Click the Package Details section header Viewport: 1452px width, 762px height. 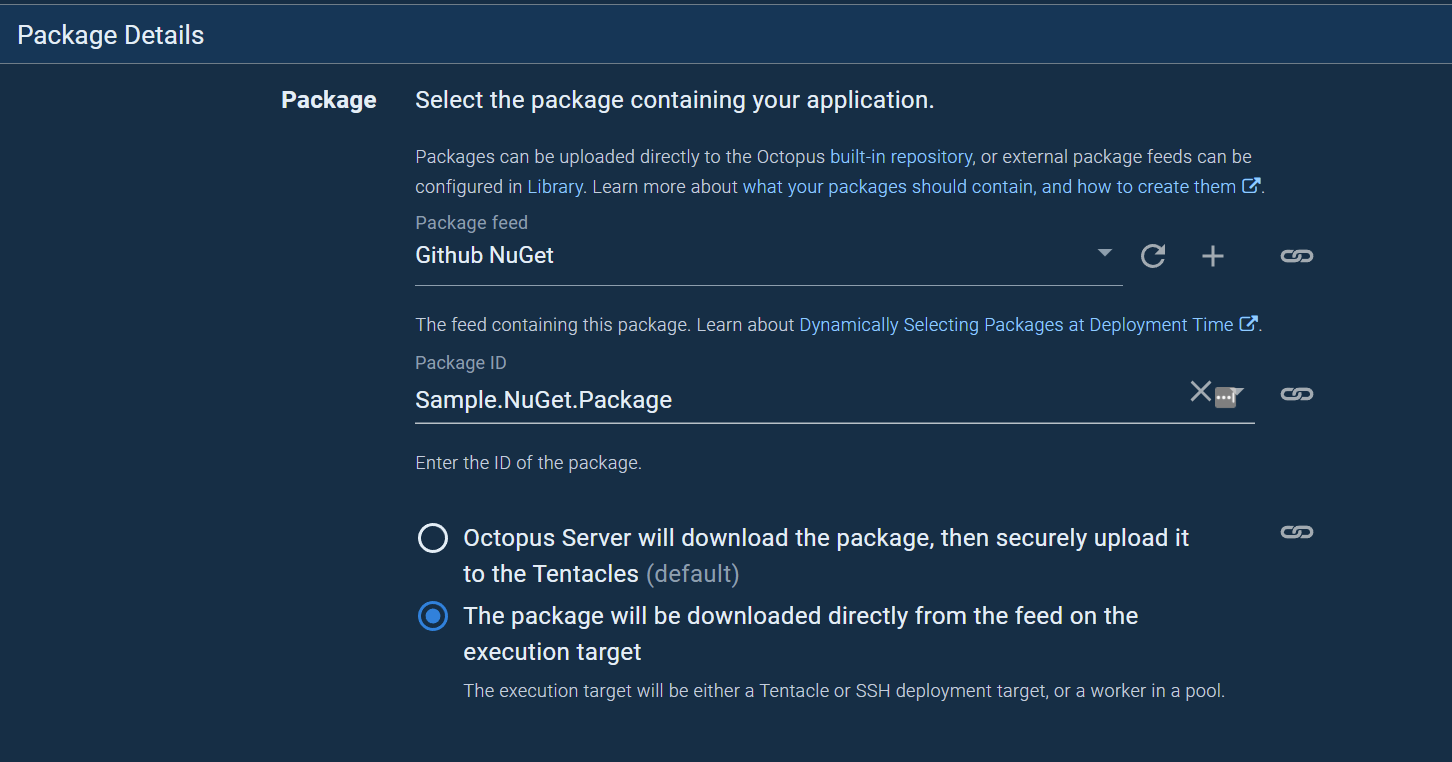[x=110, y=33]
